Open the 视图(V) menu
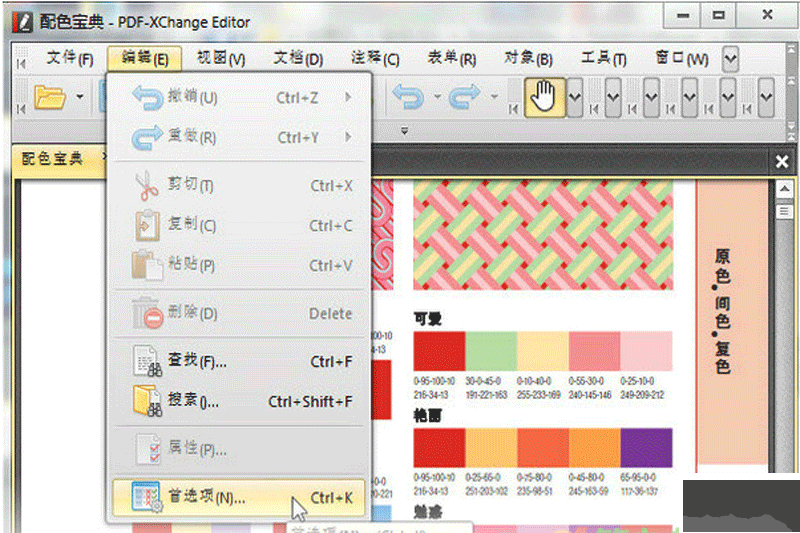 pos(221,59)
